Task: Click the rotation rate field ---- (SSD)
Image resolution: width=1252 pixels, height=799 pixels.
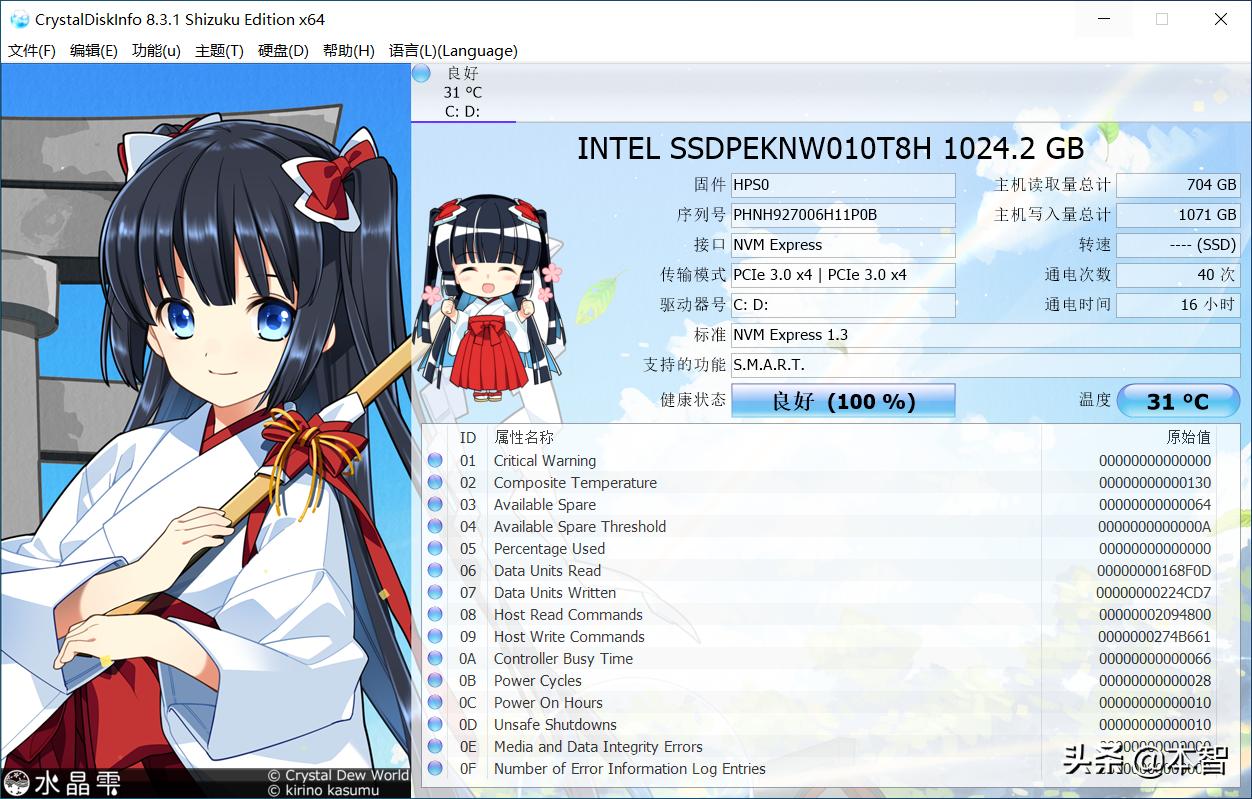Action: tap(1178, 245)
